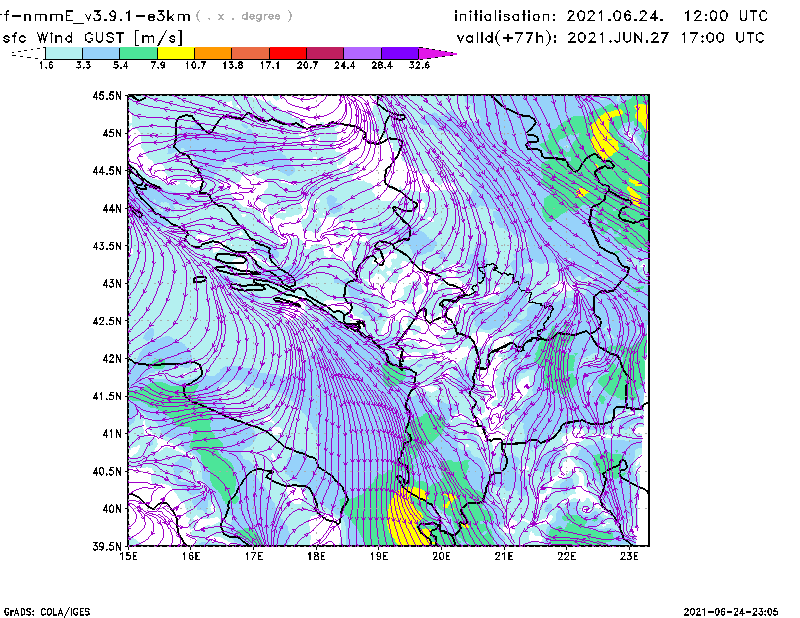Viewport: 800px width, 618px height.
Task: Click the legend value '32.6'
Action: click(419, 65)
